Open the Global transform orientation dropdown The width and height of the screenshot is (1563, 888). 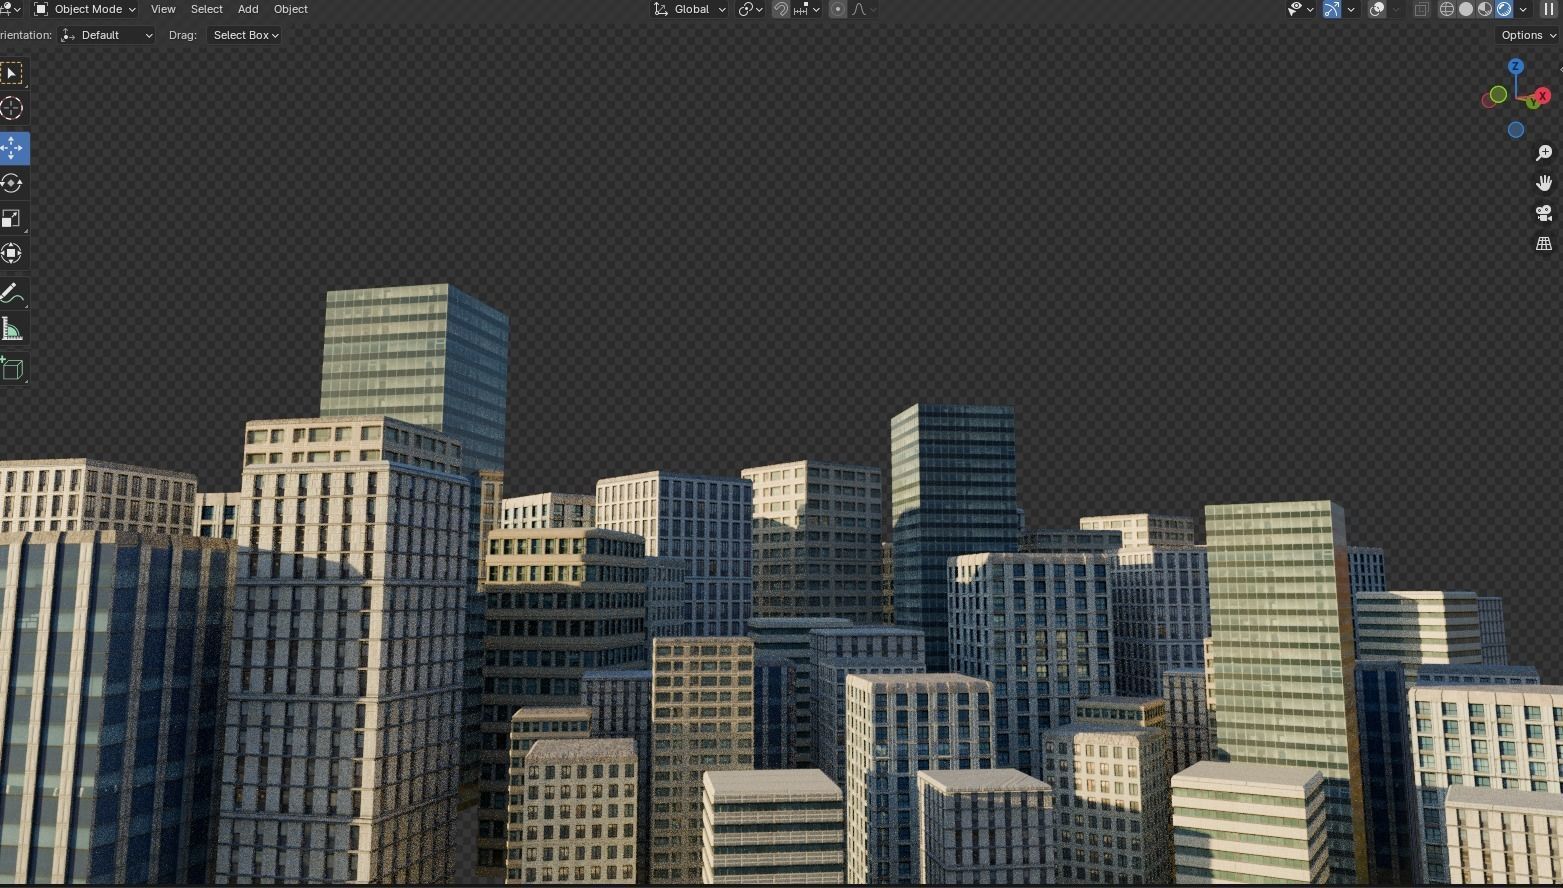[690, 9]
